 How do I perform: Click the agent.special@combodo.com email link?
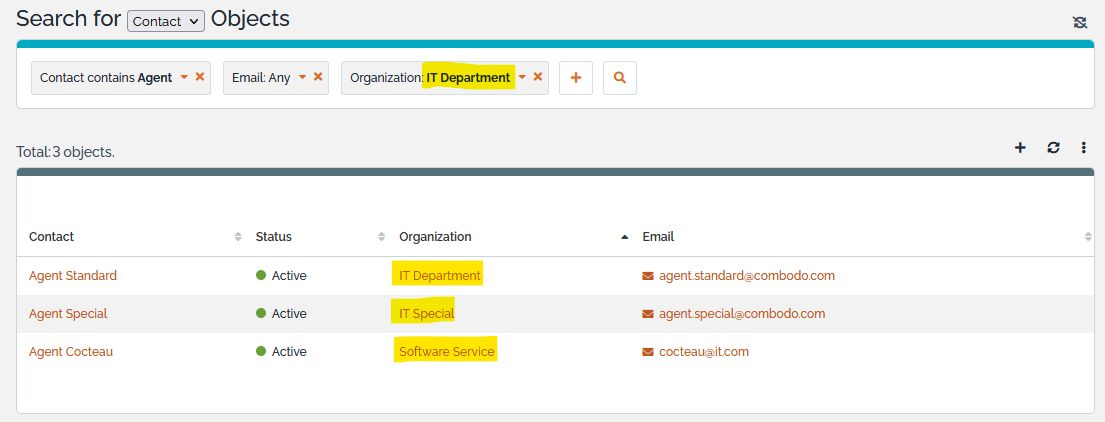741,314
